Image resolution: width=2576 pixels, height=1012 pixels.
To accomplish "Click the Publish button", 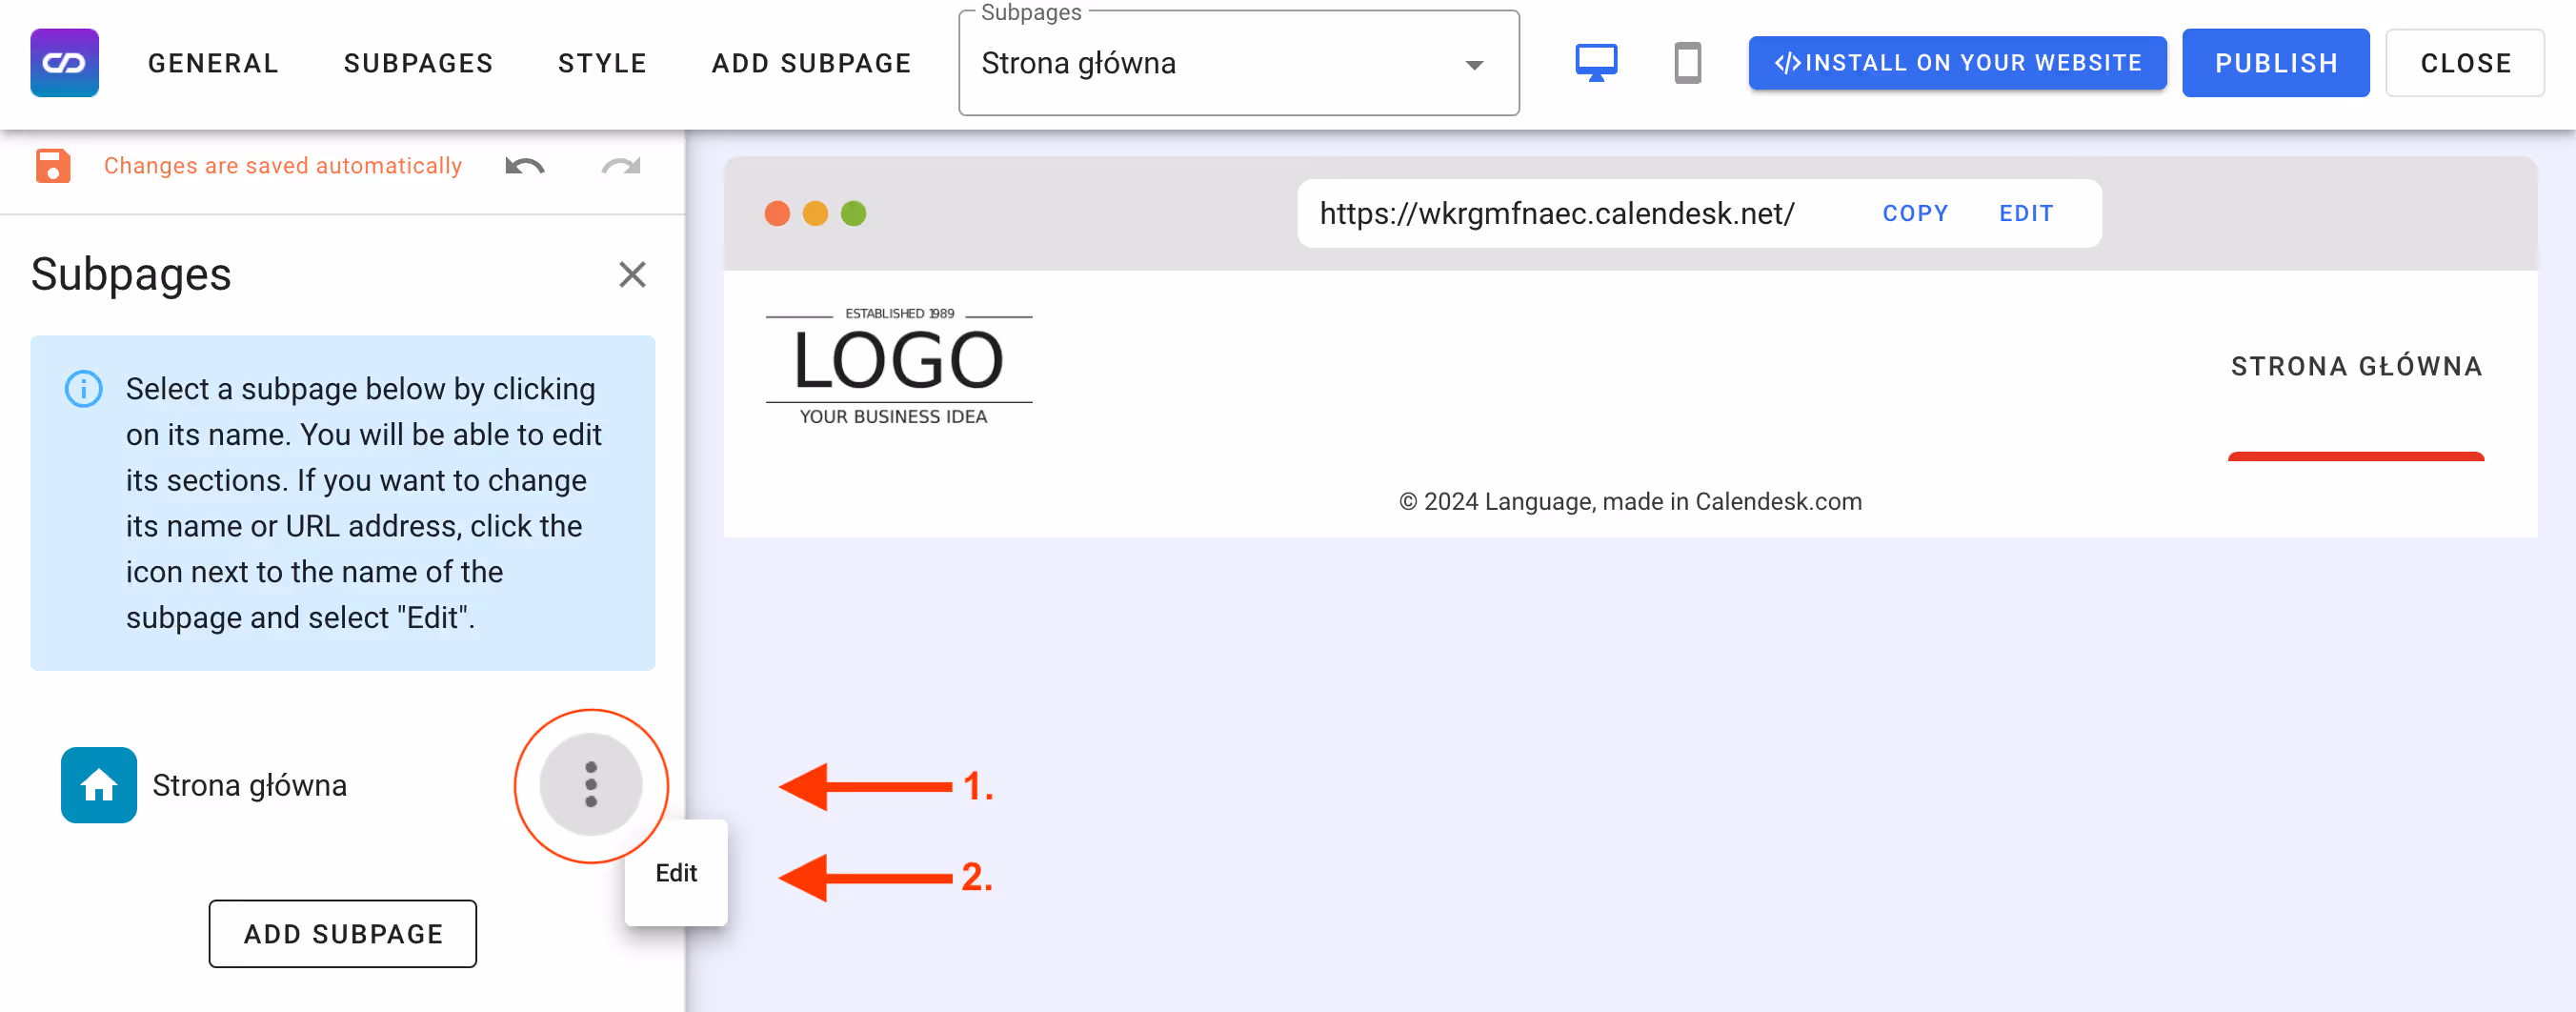I will pyautogui.click(x=2275, y=63).
